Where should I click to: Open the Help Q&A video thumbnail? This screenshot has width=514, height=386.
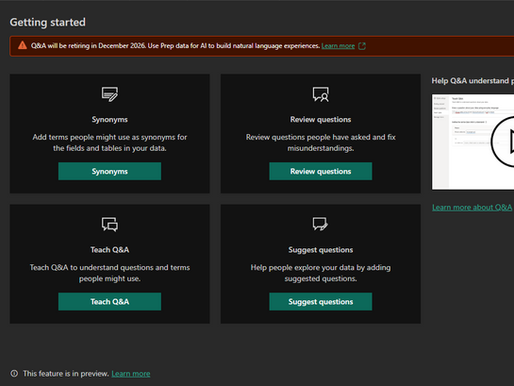[473, 142]
